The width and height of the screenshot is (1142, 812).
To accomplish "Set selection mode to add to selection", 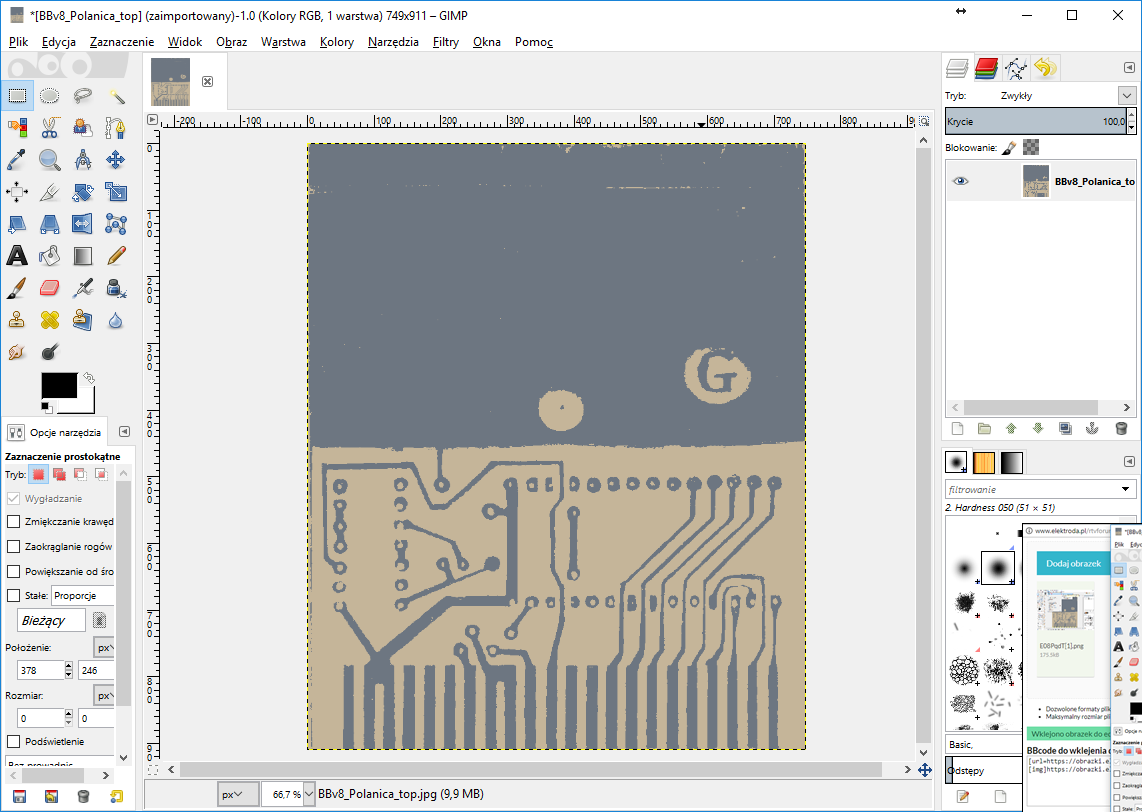I will 59,474.
